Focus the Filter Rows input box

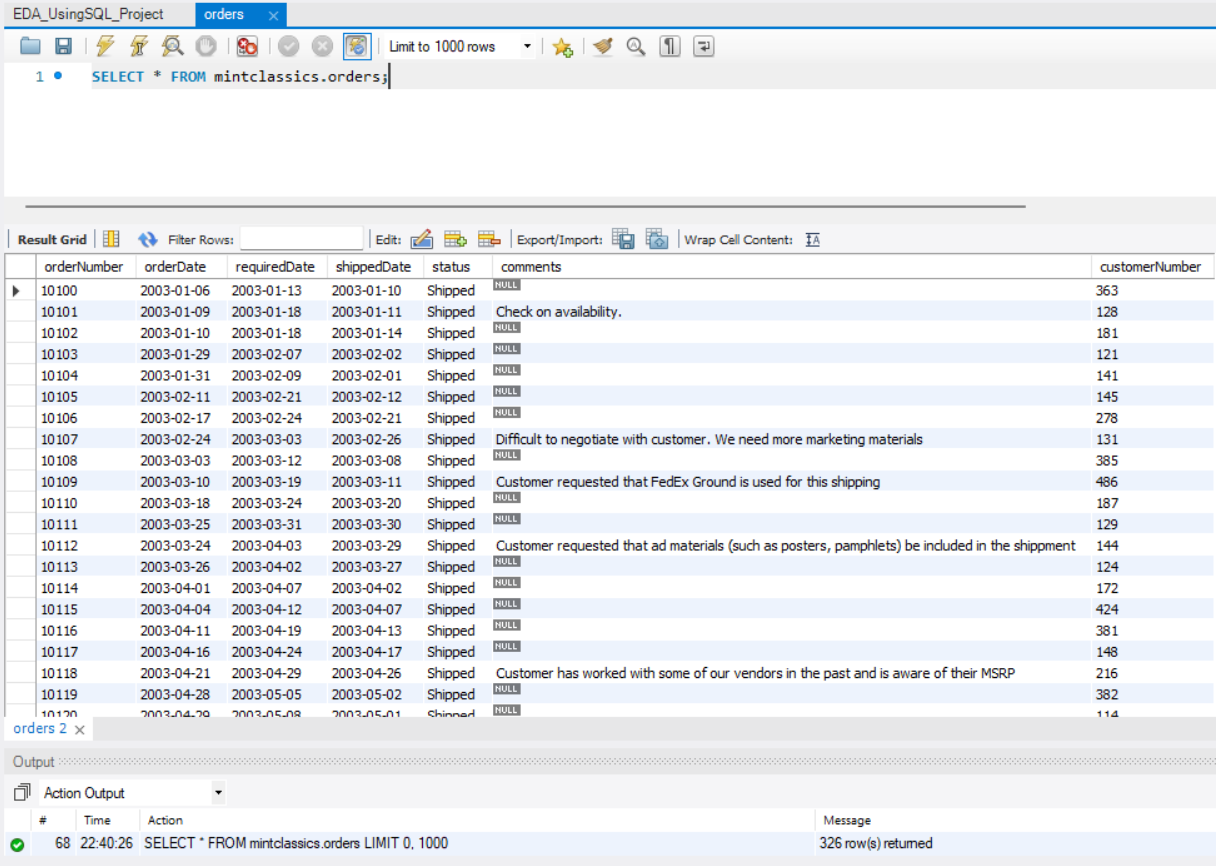tap(301, 239)
